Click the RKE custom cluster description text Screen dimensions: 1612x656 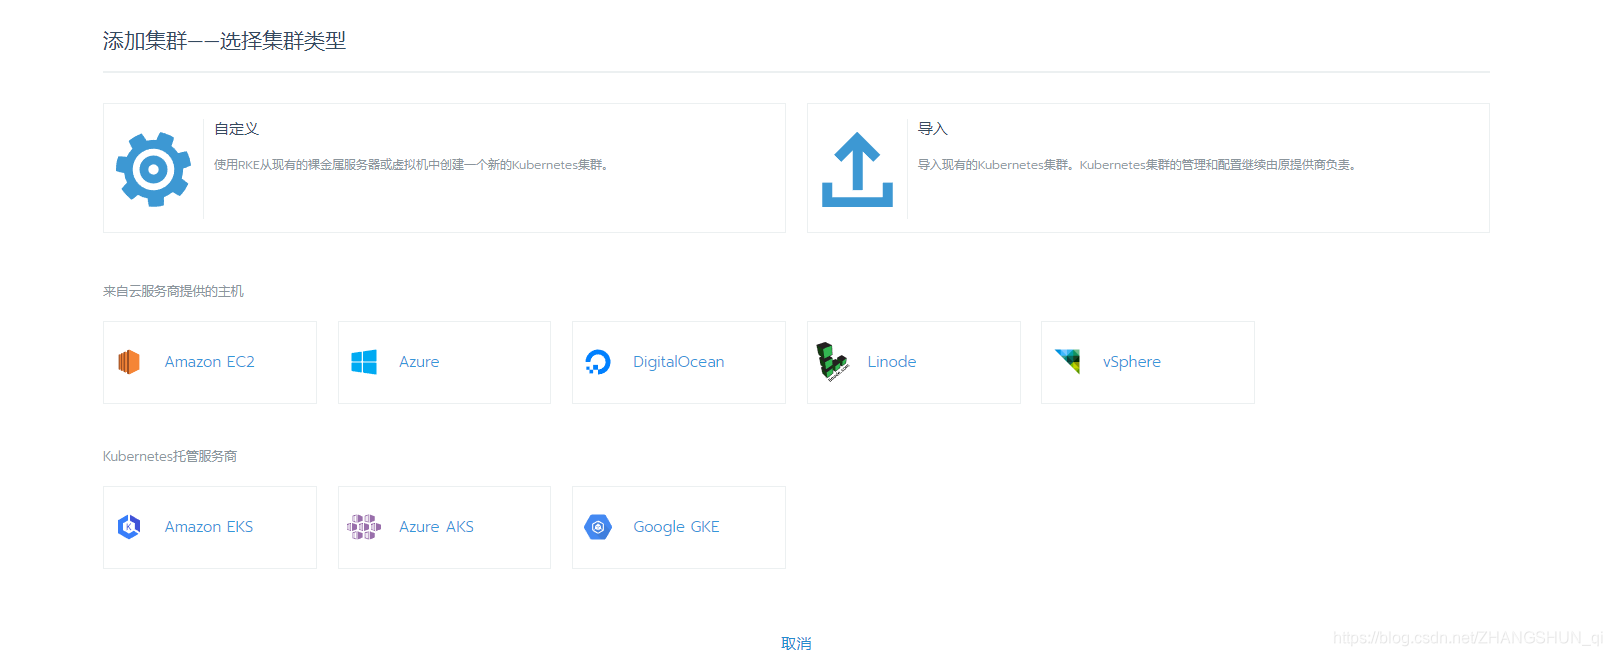[x=411, y=165]
